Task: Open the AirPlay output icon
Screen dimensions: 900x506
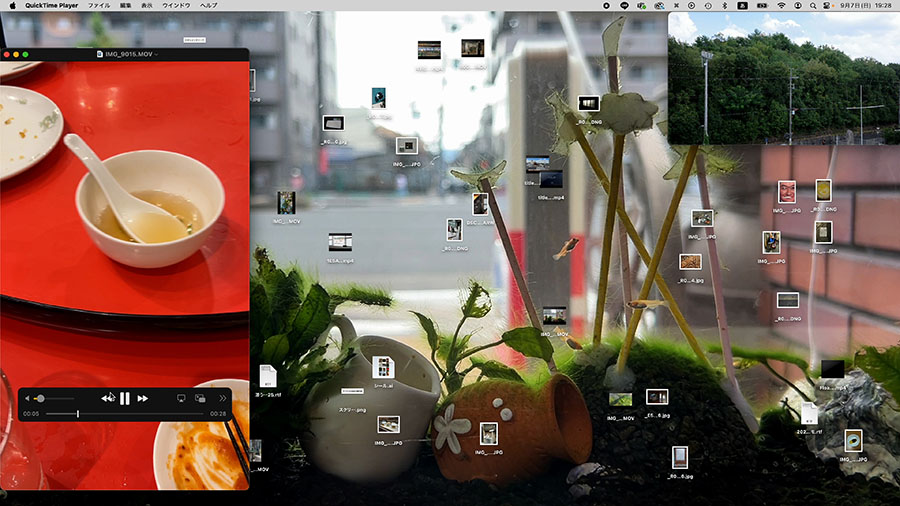Action: (181, 398)
